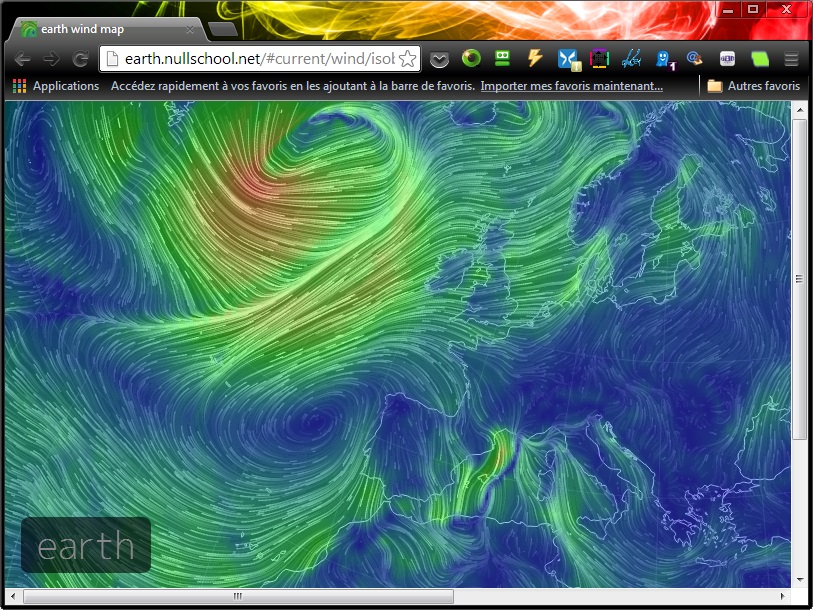
Task: Open the green sticky note extension icon
Action: click(x=760, y=59)
